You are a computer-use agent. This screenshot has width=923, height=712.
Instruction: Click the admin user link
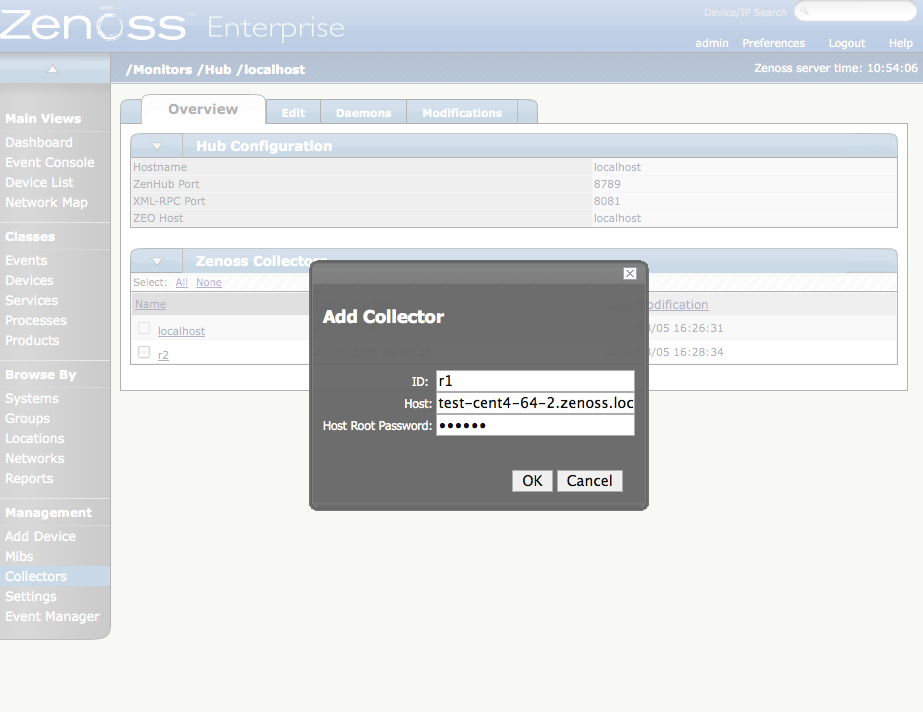click(x=712, y=43)
